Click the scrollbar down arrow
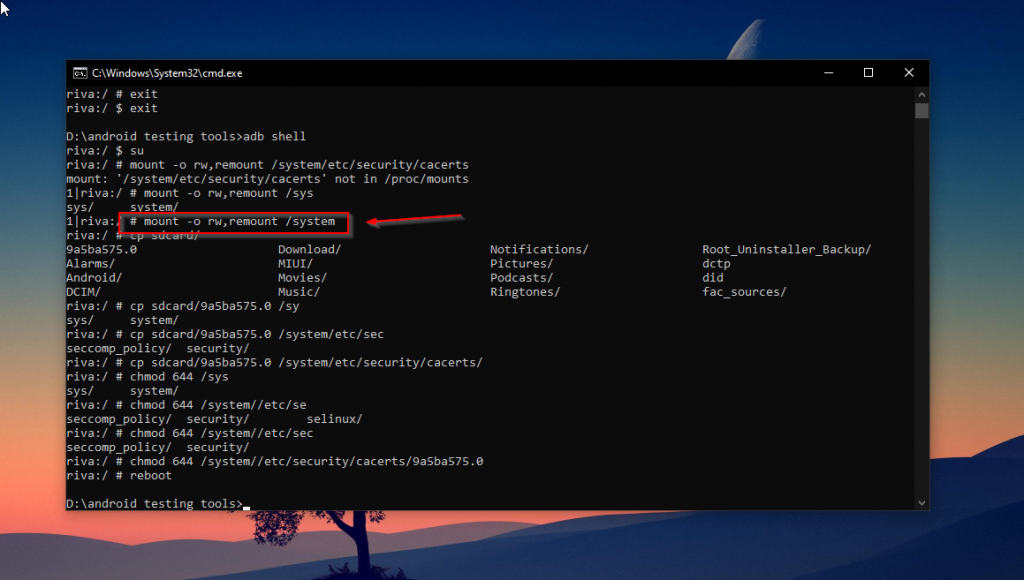 click(x=921, y=503)
